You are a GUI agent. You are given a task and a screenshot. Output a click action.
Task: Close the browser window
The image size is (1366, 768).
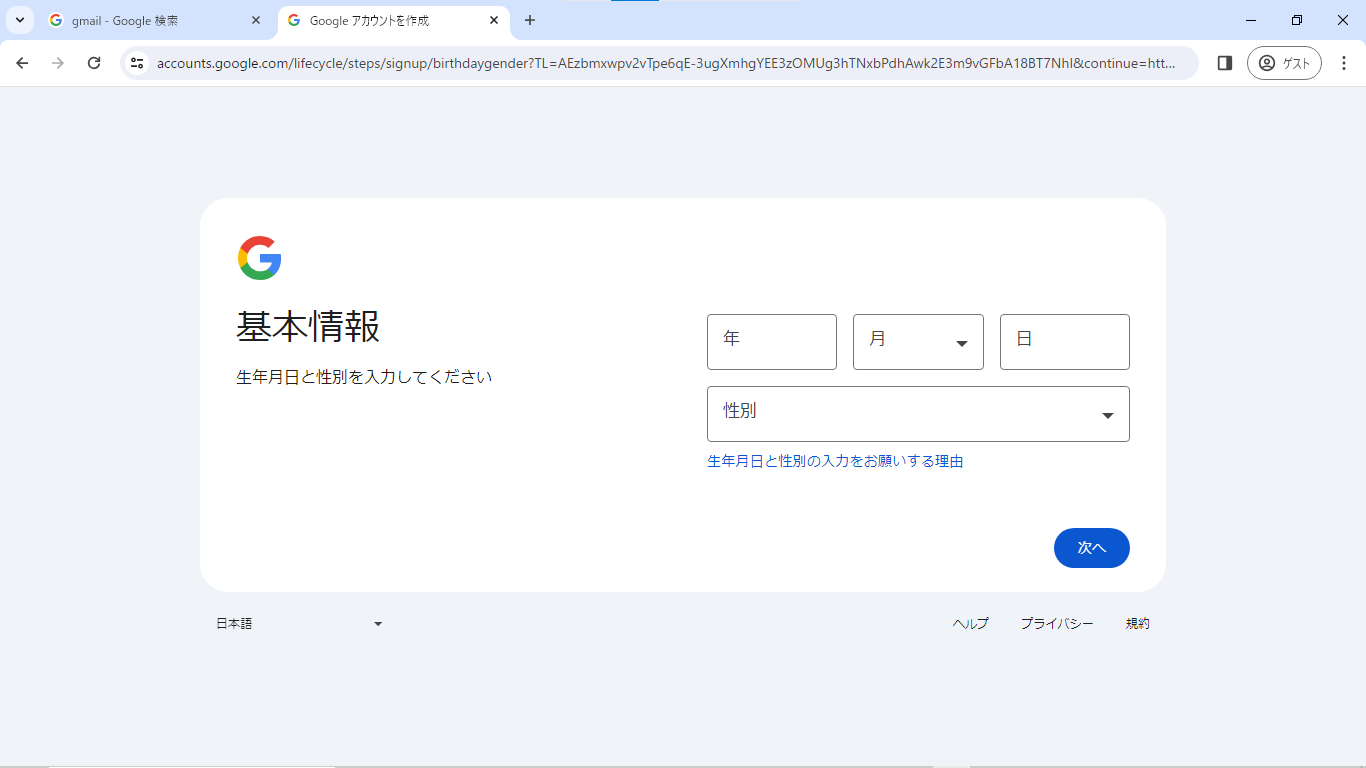1343,20
